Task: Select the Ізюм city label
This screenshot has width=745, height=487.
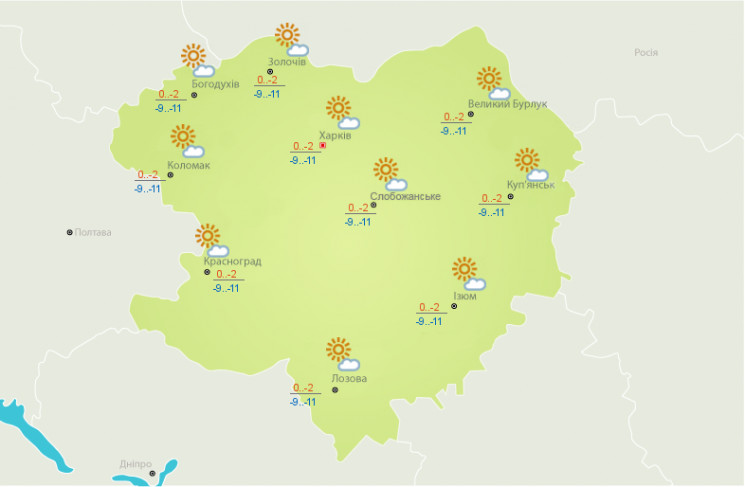Action: (465, 296)
